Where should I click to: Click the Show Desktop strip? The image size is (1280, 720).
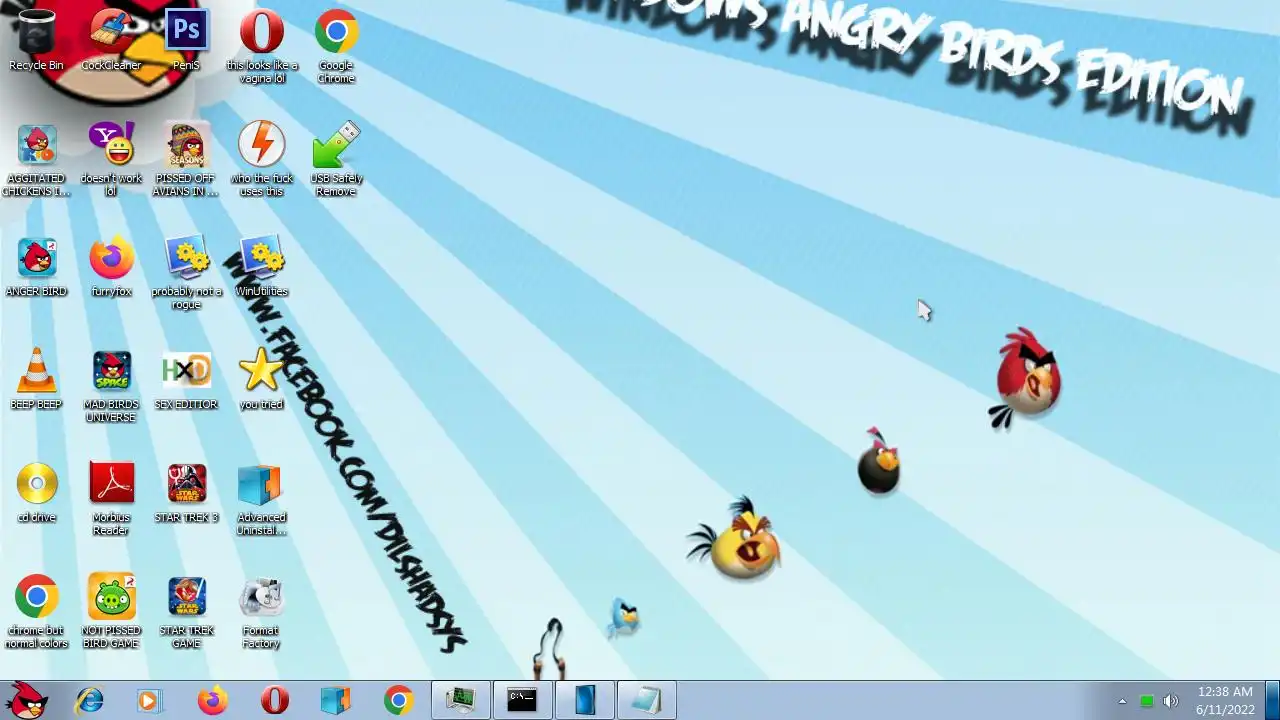[x=1272, y=700]
